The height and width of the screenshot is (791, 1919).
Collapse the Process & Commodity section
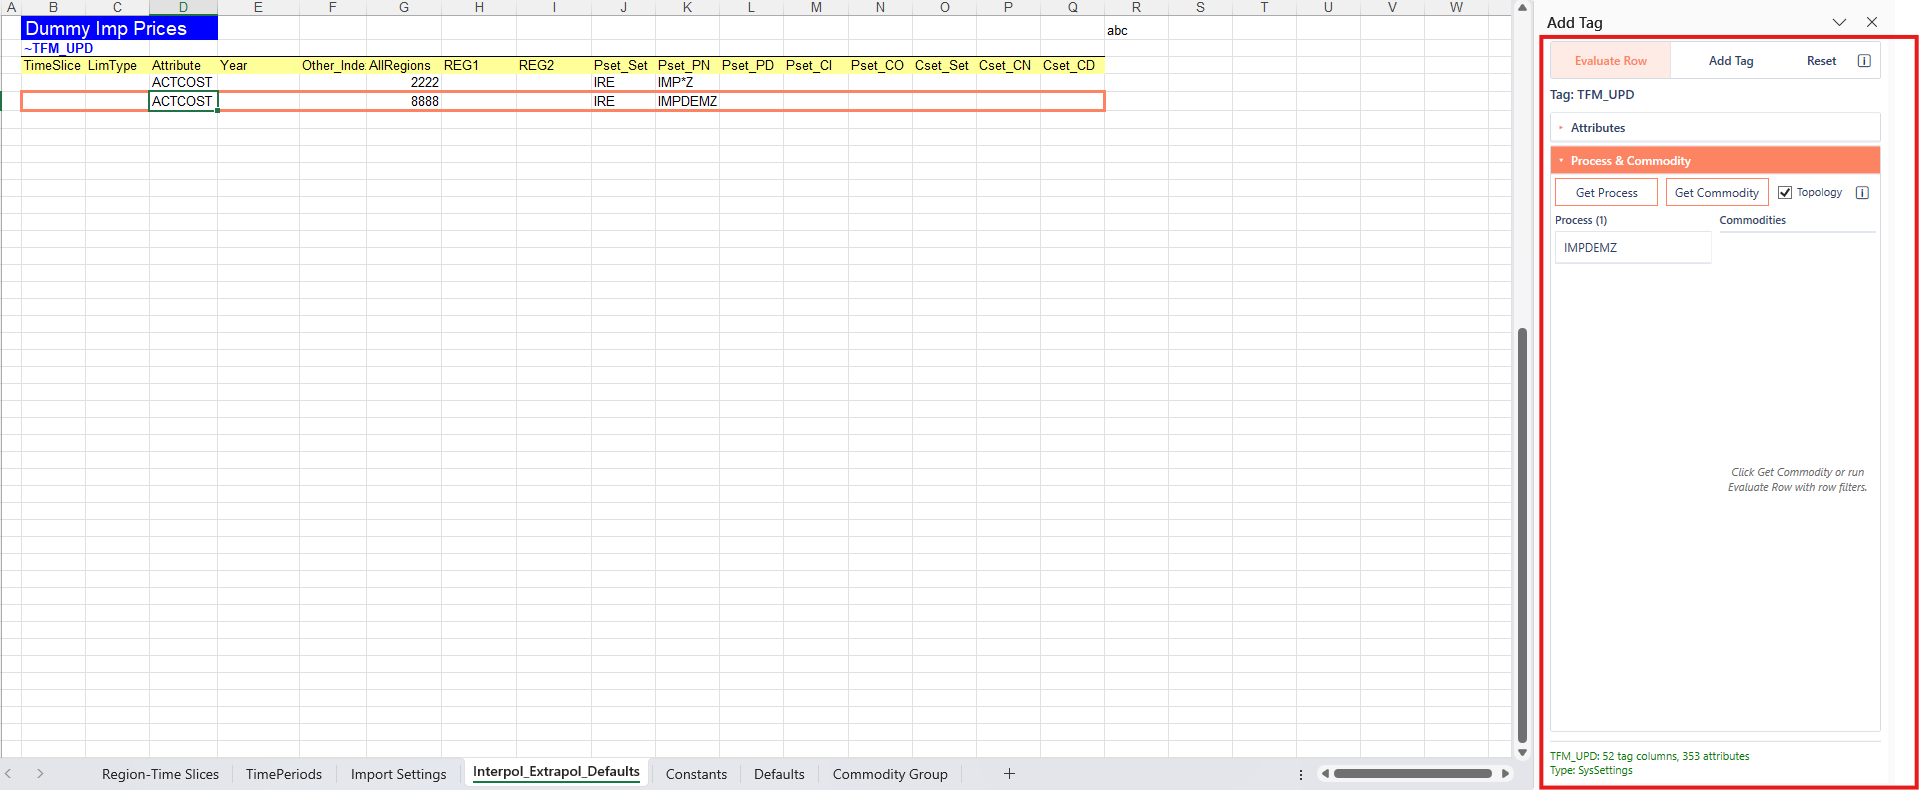coord(1715,161)
